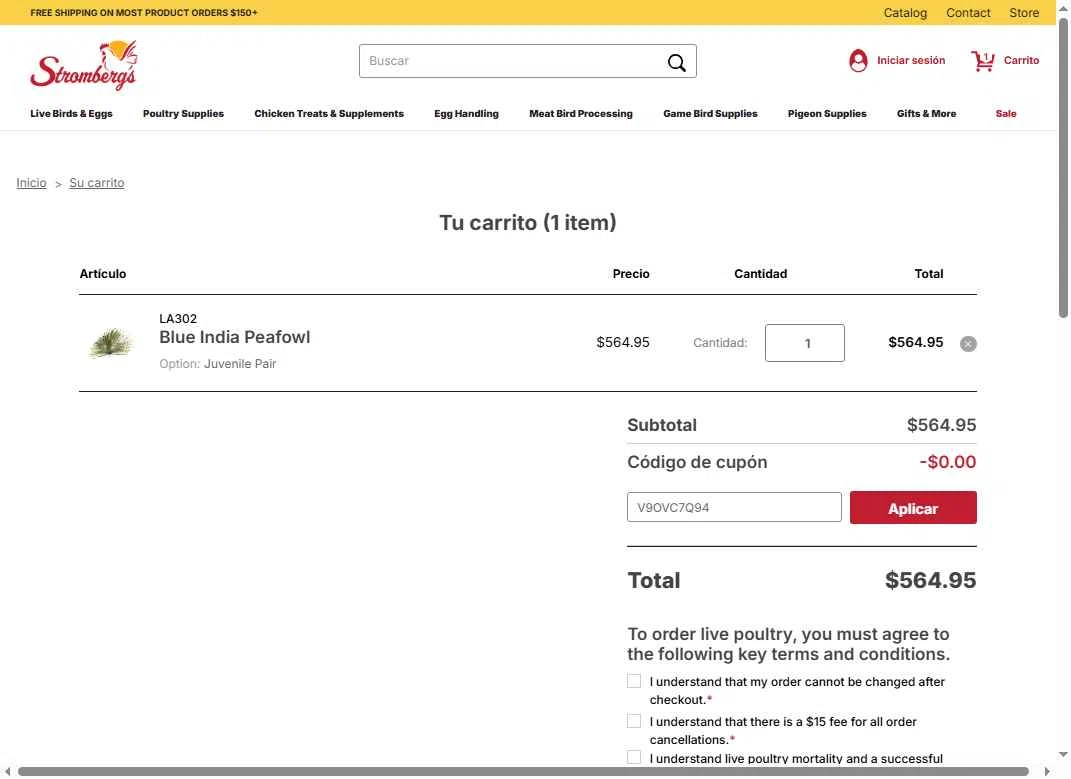Screen dimensions: 1071x779
Task: Click the Contact link
Action: [x=968, y=13]
